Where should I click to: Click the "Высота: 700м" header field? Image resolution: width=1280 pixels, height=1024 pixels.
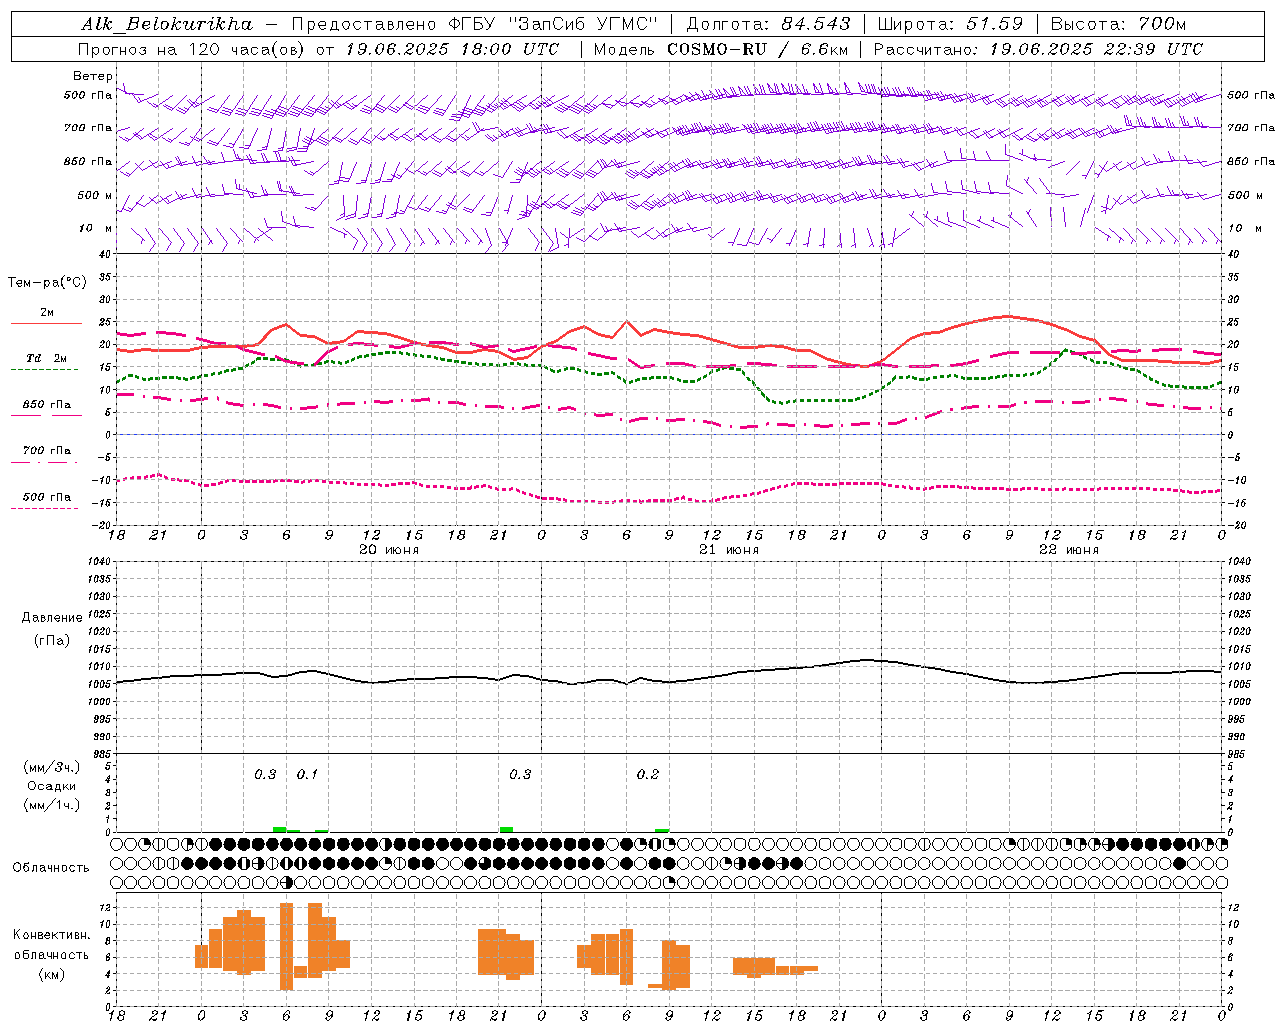click(1118, 24)
